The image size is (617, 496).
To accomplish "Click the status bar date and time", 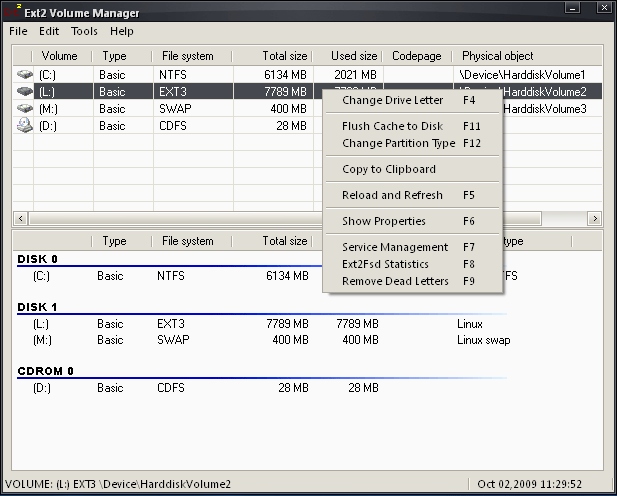I will tap(529, 484).
